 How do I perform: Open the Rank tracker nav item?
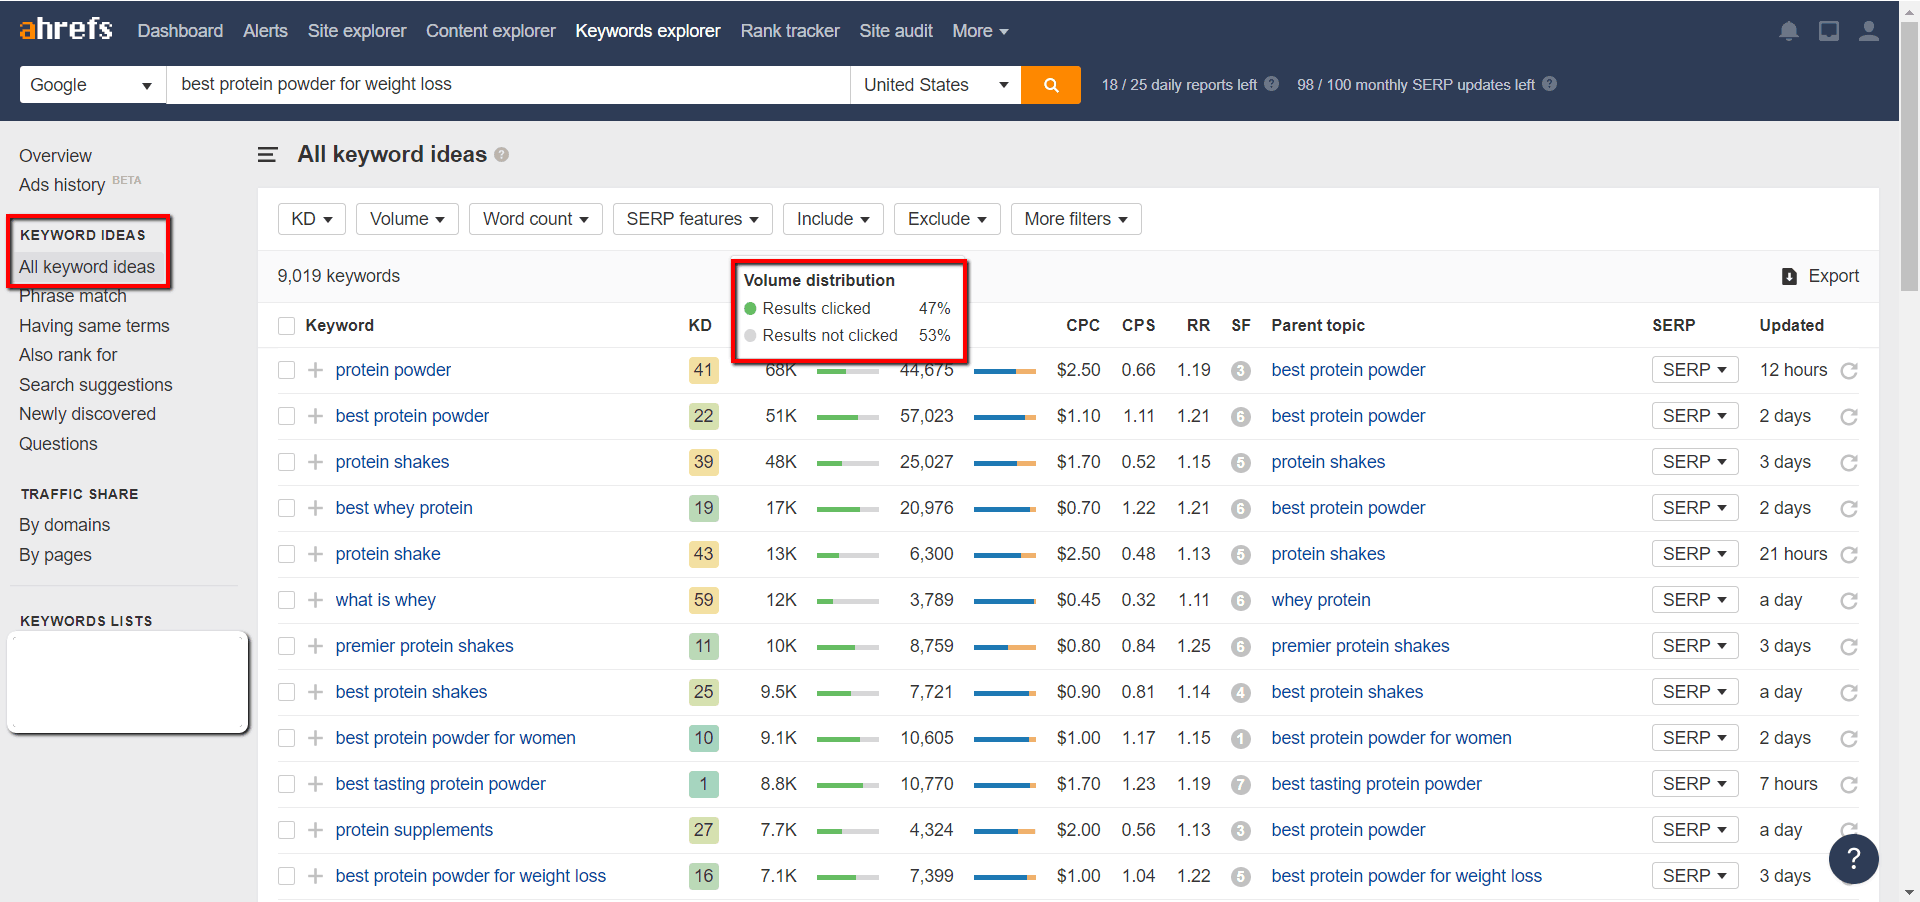pos(790,31)
